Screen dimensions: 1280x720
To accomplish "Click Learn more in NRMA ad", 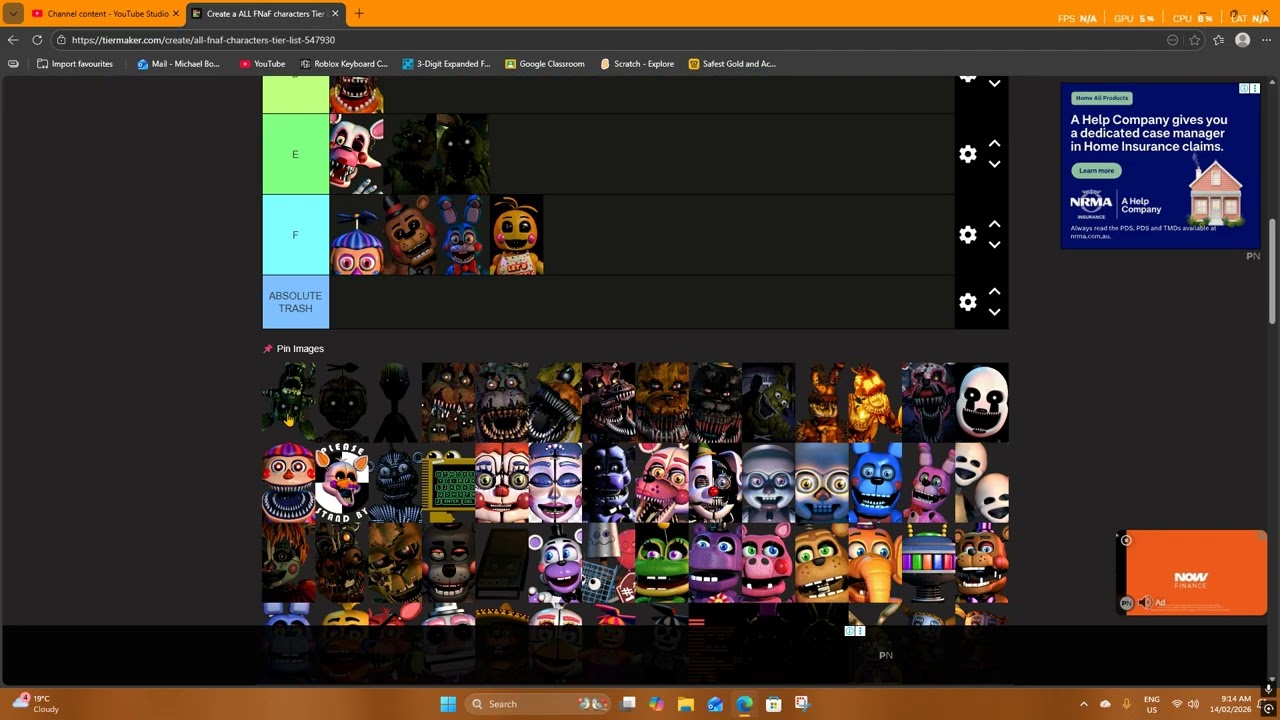I will [x=1096, y=171].
